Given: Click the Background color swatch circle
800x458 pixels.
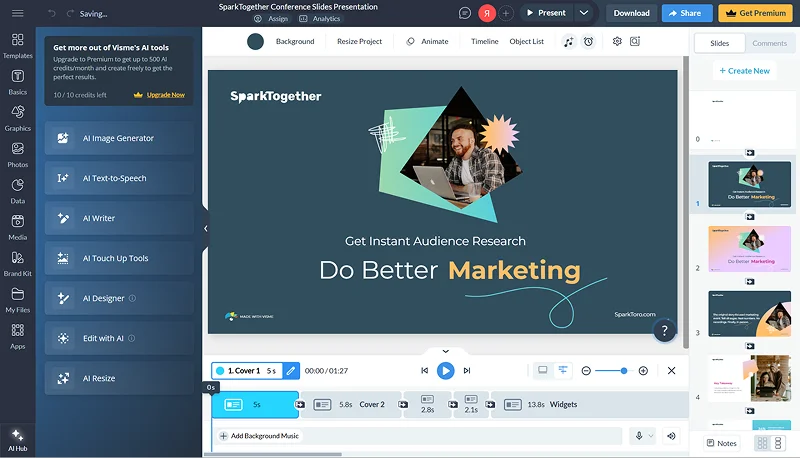Looking at the screenshot, I should click(x=255, y=42).
